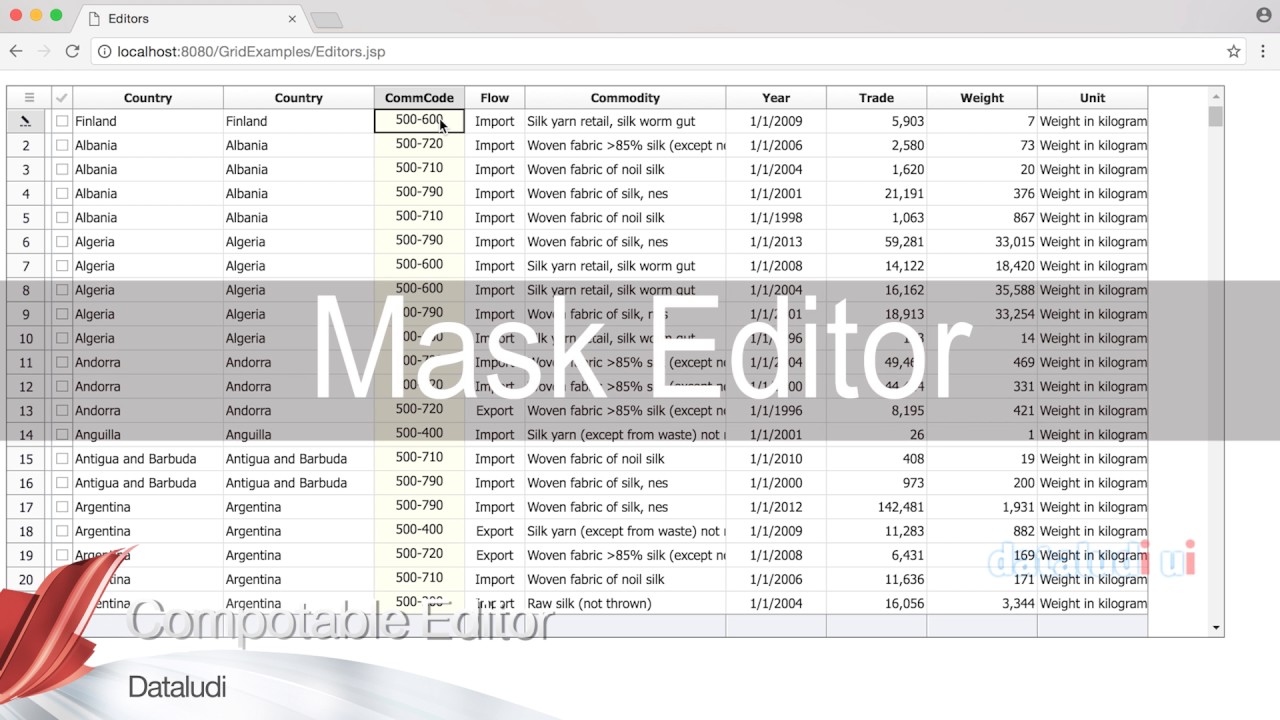Focus the address bar URL field
1280x720 pixels.
(660, 51)
